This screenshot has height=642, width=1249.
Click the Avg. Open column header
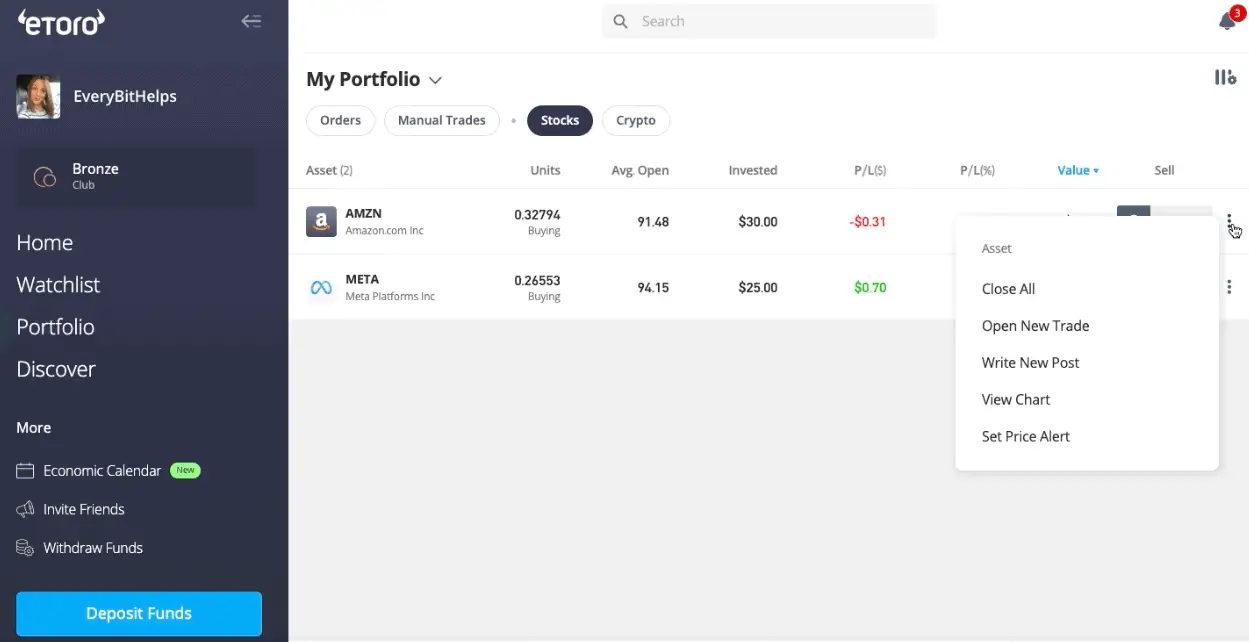pyautogui.click(x=640, y=170)
